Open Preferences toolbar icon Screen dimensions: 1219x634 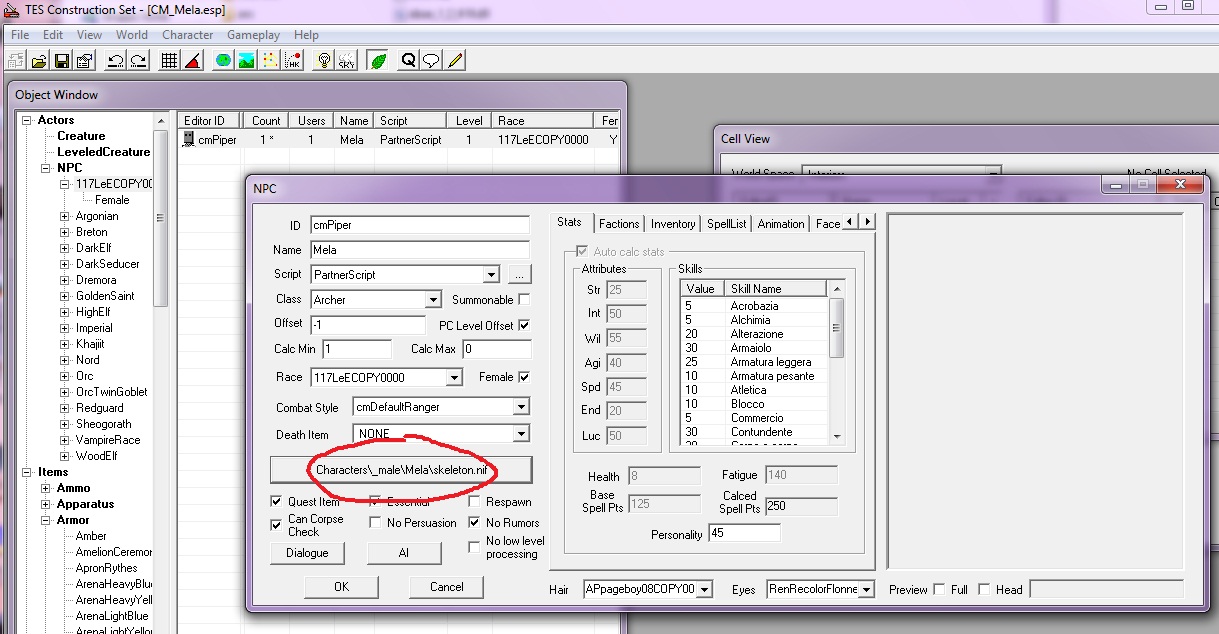[x=85, y=60]
